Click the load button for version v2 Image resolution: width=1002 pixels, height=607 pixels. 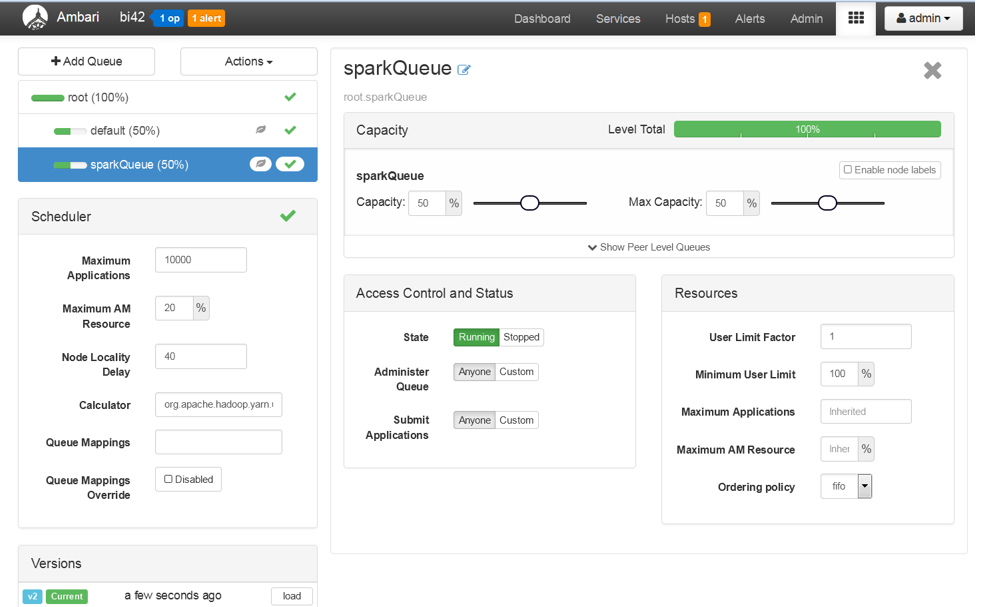click(292, 596)
